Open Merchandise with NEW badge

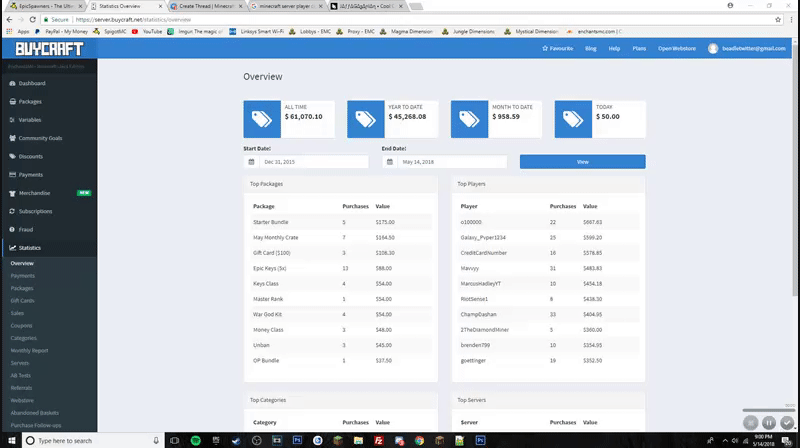click(x=49, y=193)
